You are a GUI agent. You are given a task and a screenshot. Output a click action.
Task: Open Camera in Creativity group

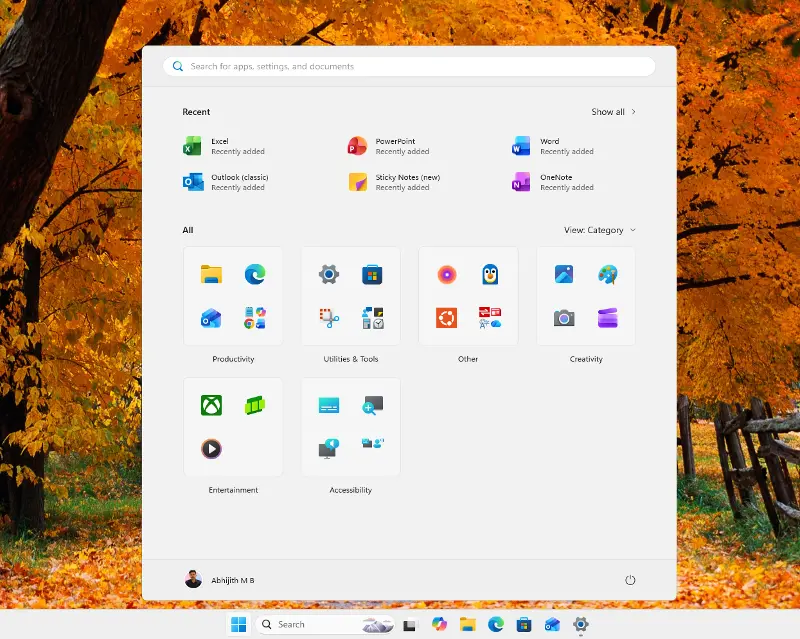click(564, 318)
